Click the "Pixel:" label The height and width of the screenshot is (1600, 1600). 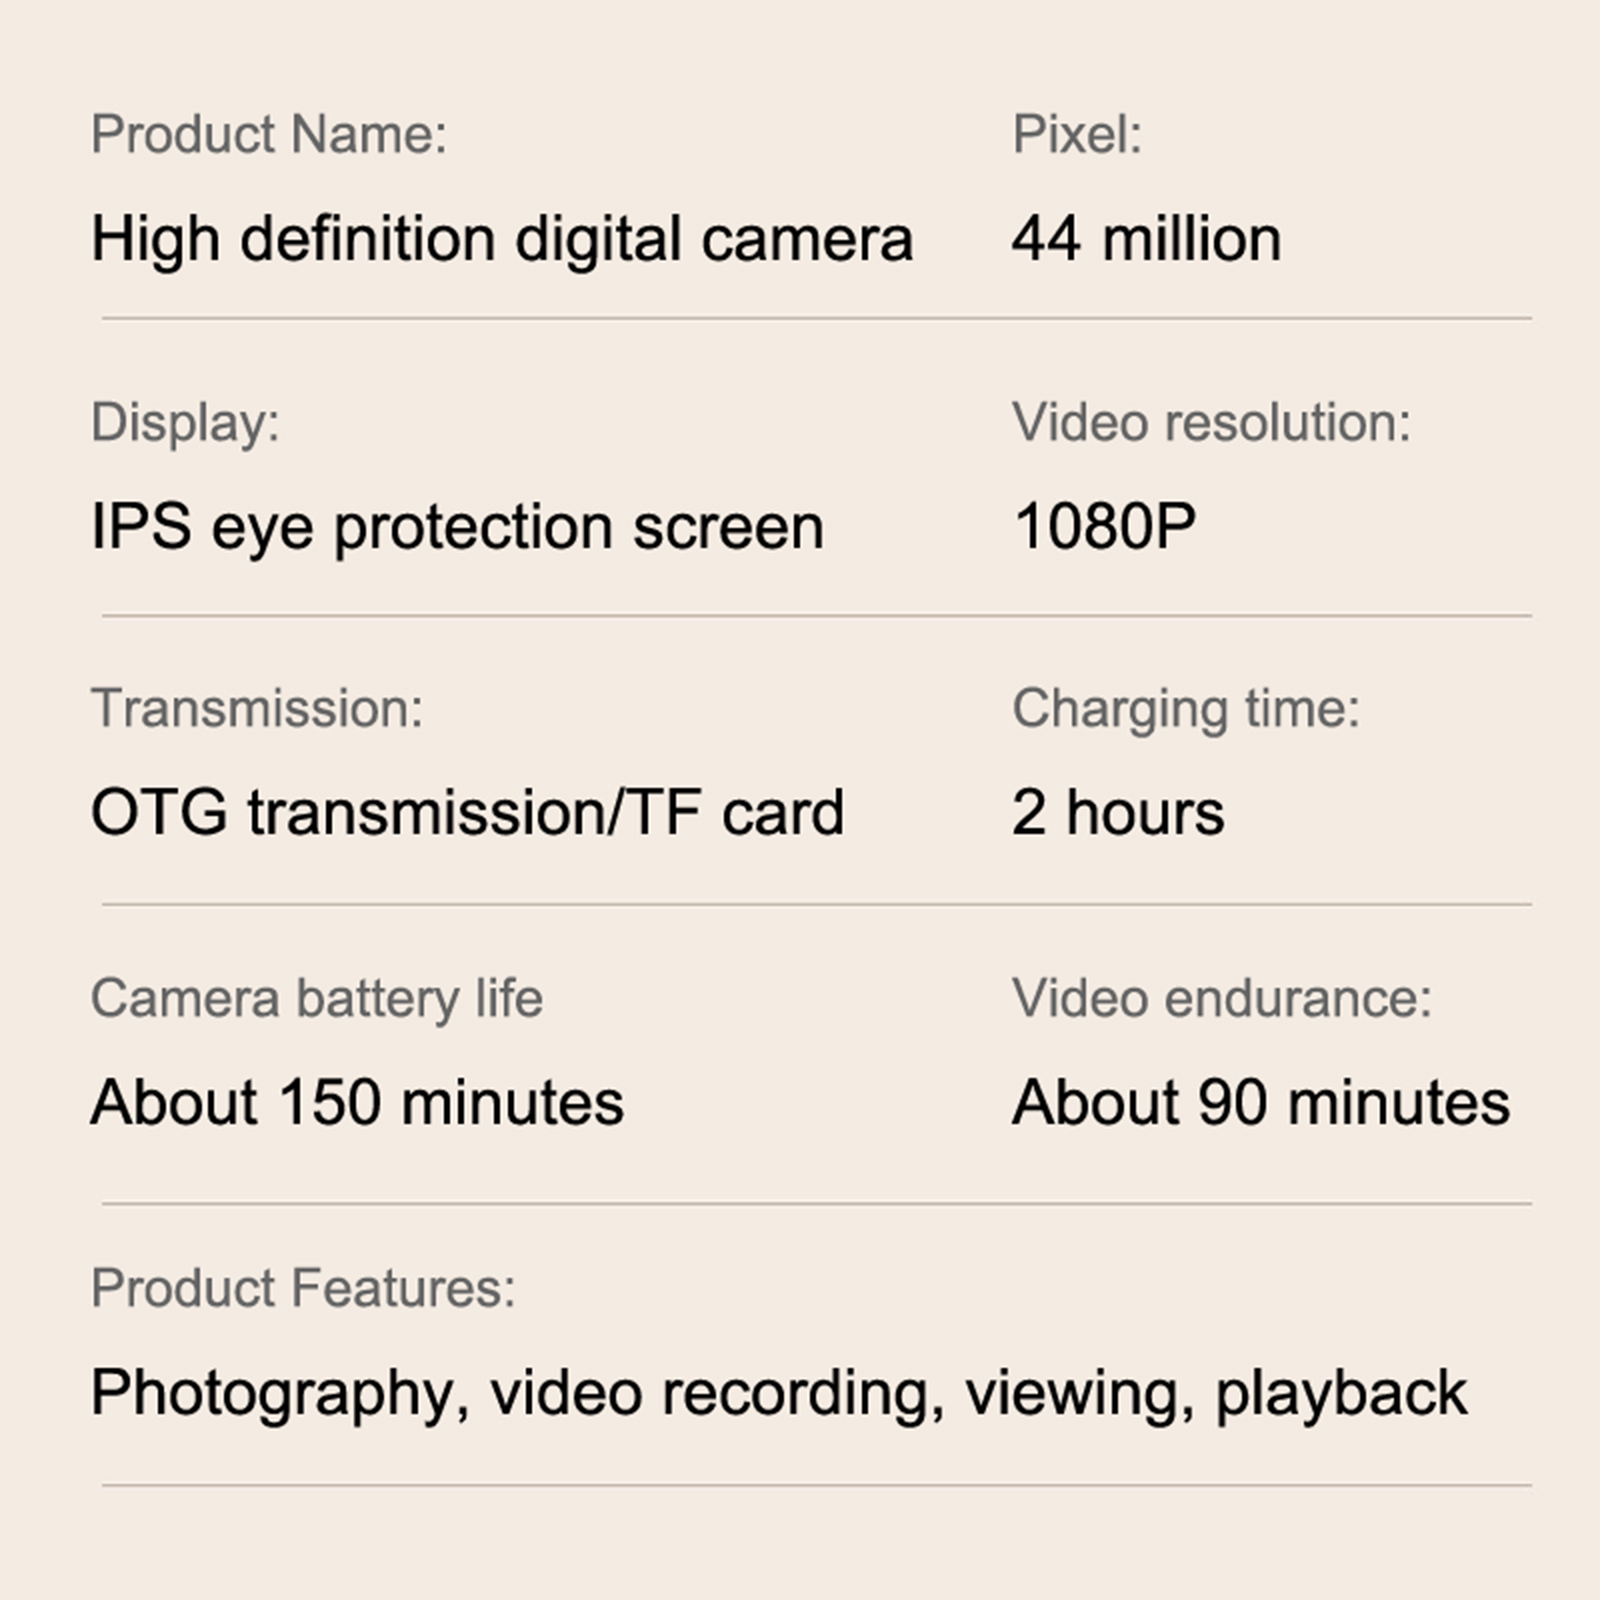click(1076, 134)
